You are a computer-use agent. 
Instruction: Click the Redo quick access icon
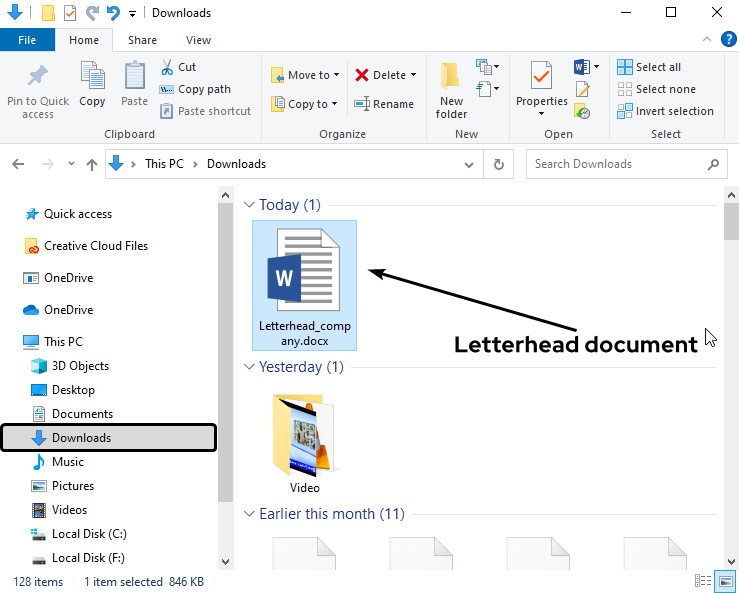[x=92, y=13]
